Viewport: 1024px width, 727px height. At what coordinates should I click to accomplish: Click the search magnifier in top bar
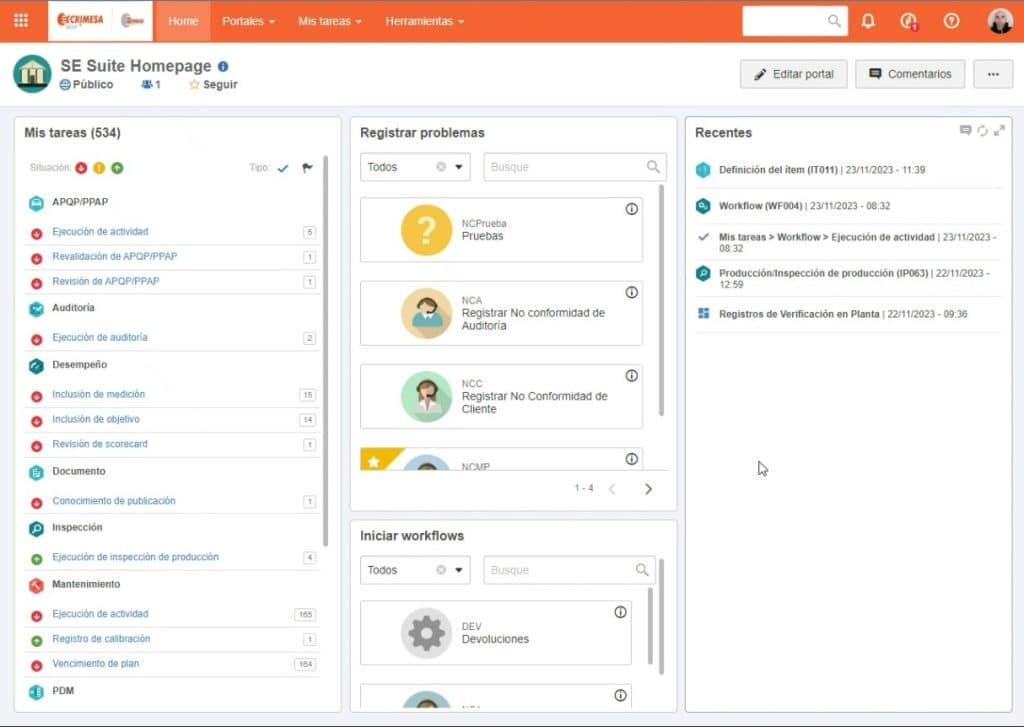coord(834,21)
